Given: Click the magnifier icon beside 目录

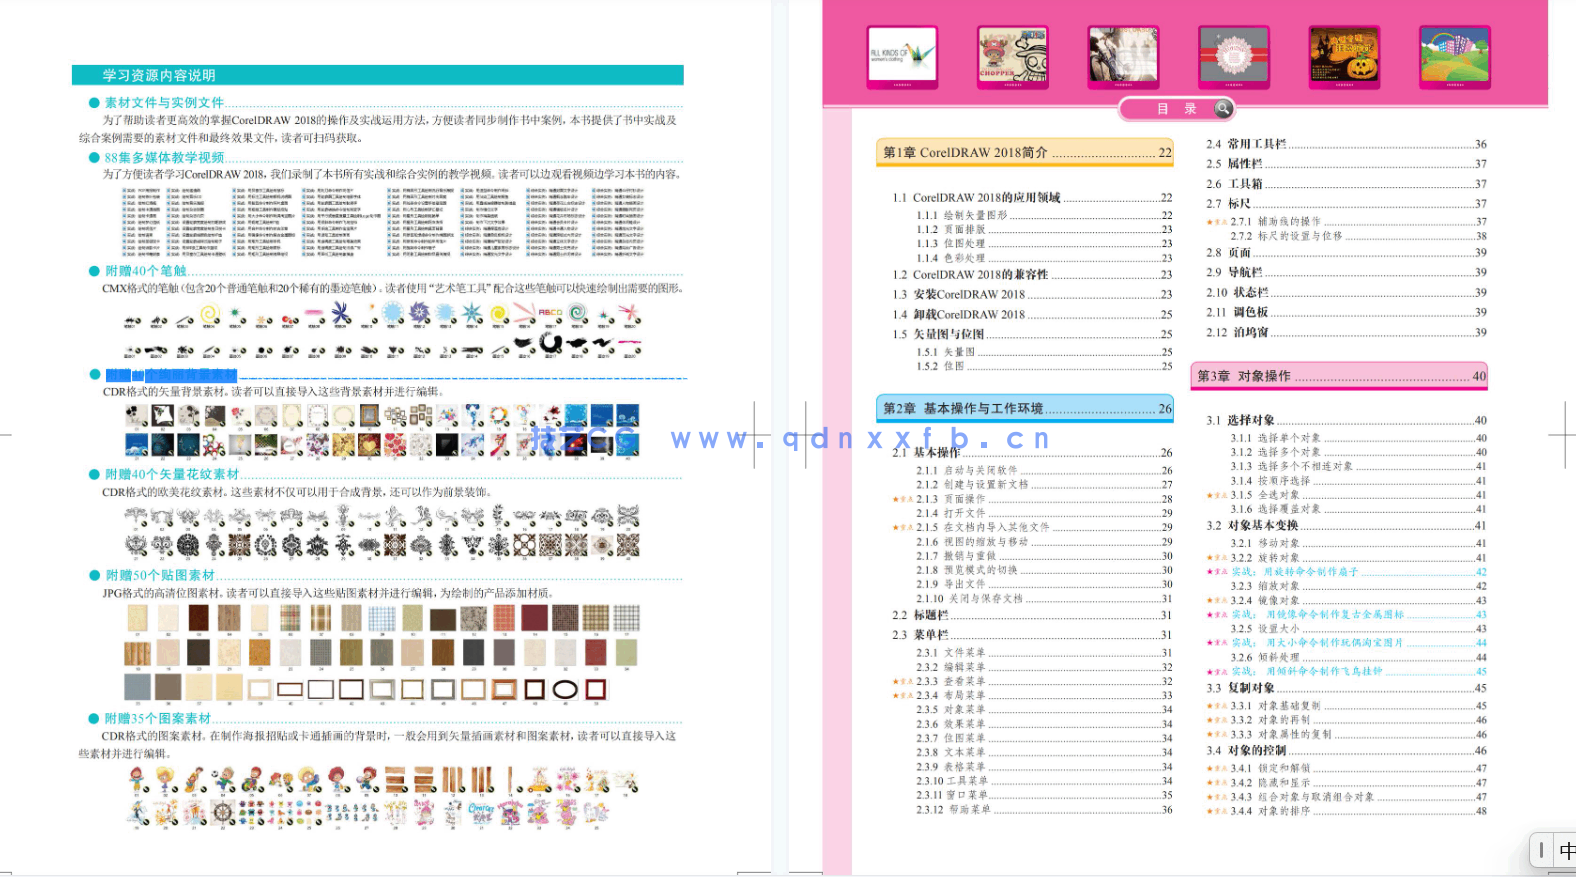Looking at the screenshot, I should (1223, 108).
